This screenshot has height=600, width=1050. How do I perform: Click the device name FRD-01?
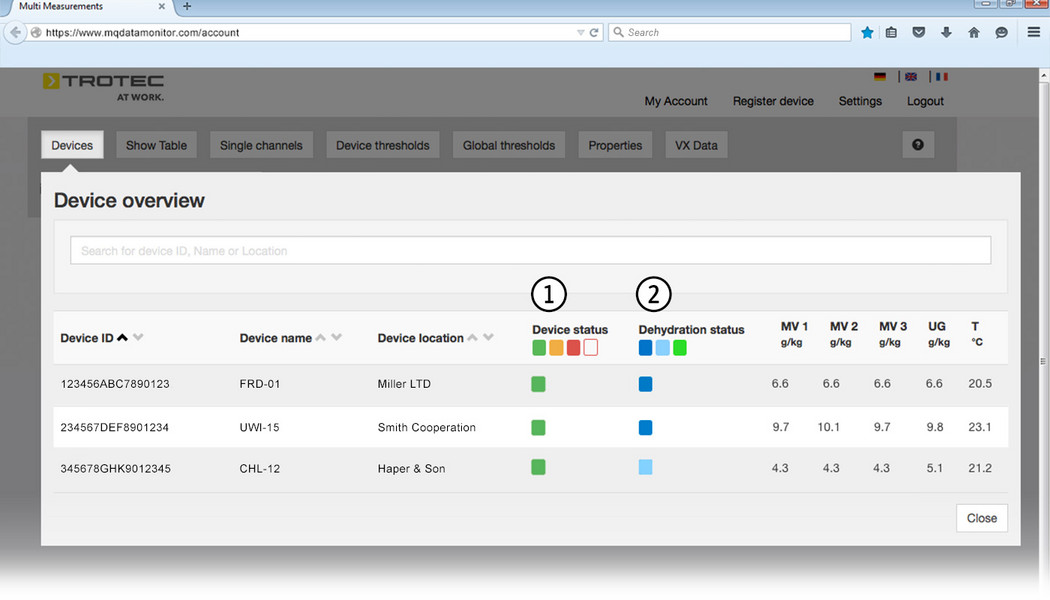pos(260,384)
